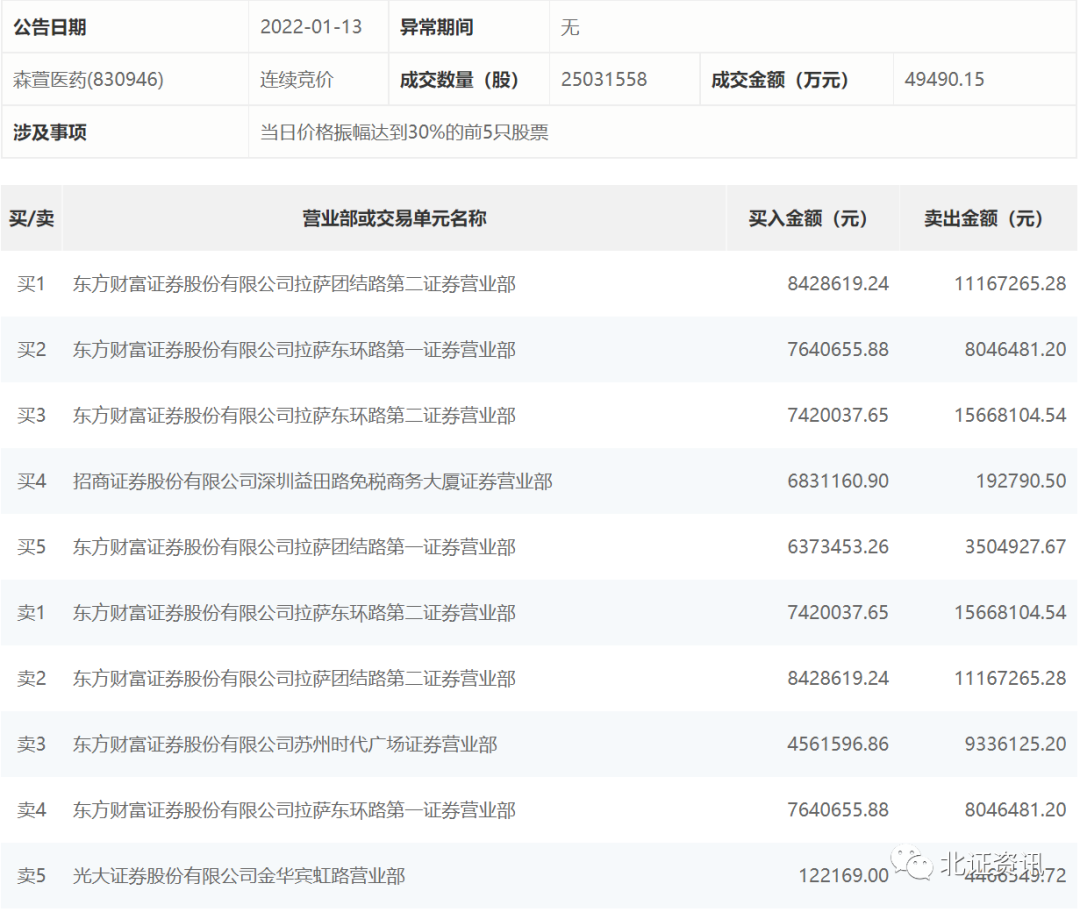Select sell amount 11167265.28 in row 卖2

pyautogui.click(x=1010, y=678)
